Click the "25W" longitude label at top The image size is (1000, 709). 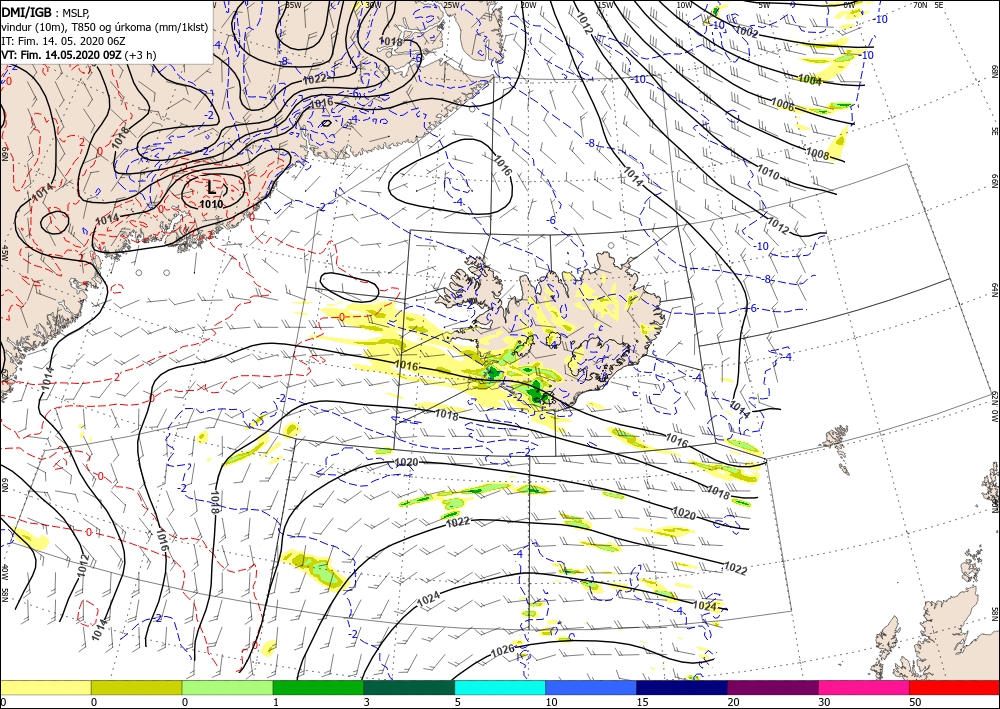[x=451, y=5]
